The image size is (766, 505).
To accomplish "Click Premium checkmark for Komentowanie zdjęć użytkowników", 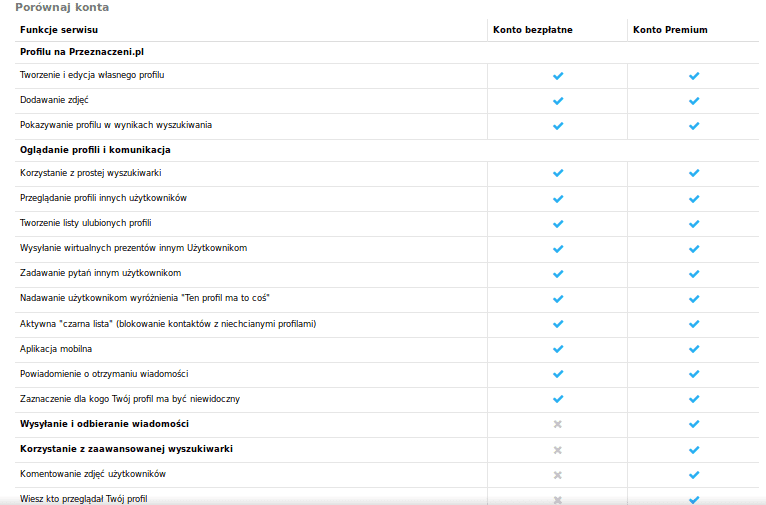I will point(694,474).
